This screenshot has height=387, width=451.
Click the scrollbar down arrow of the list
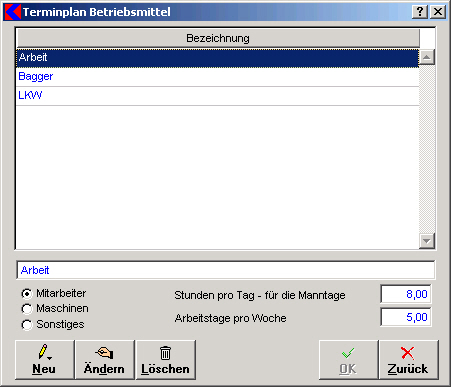[x=427, y=241]
